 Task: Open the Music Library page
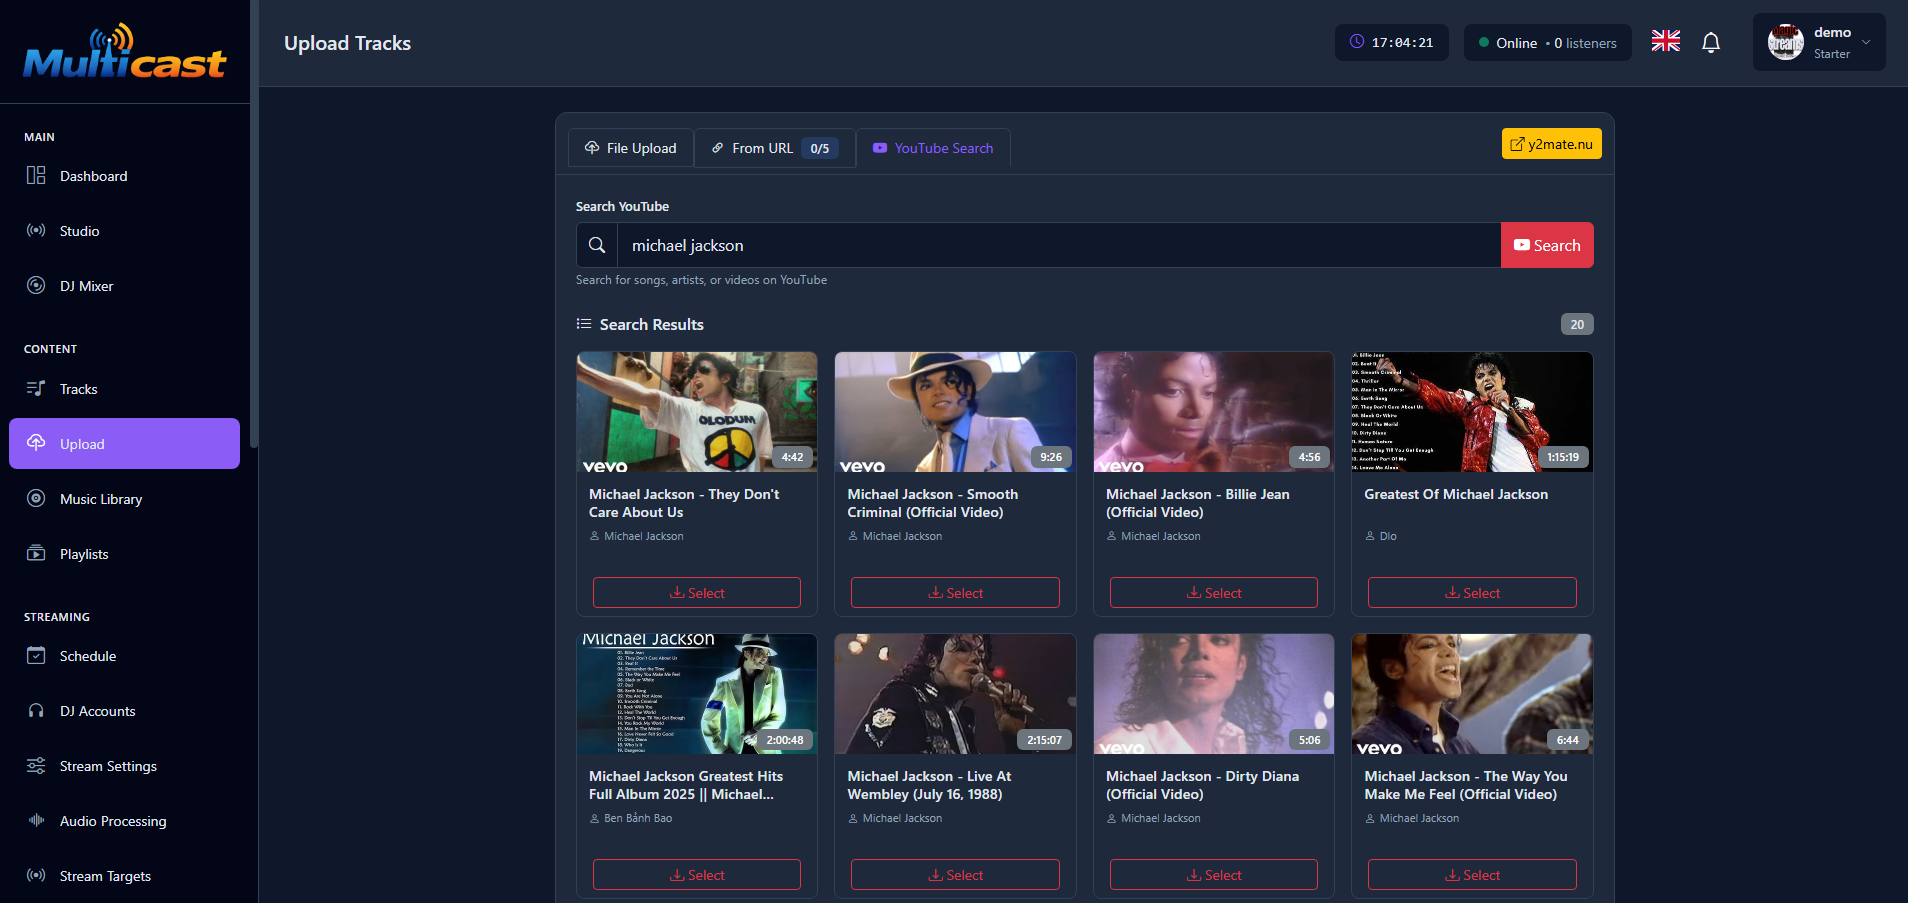[x=100, y=499]
